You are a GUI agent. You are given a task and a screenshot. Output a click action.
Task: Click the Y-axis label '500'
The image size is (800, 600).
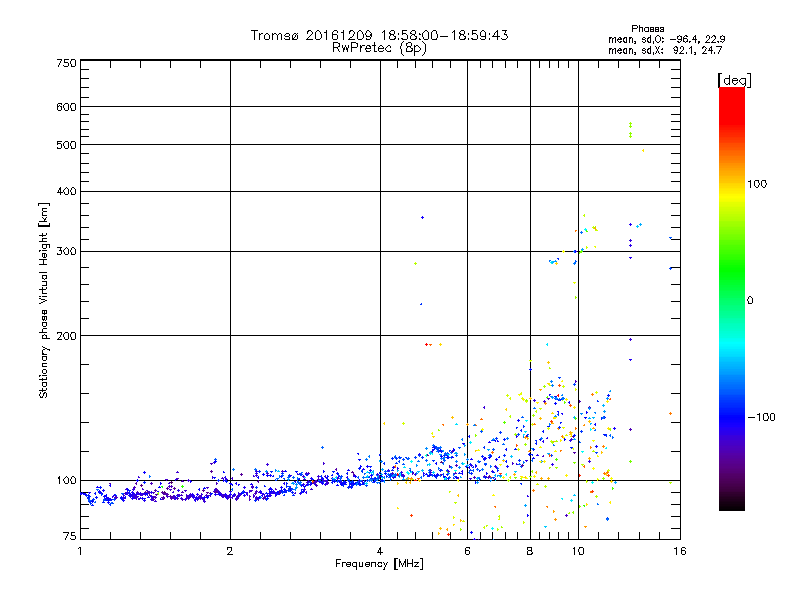(67, 145)
